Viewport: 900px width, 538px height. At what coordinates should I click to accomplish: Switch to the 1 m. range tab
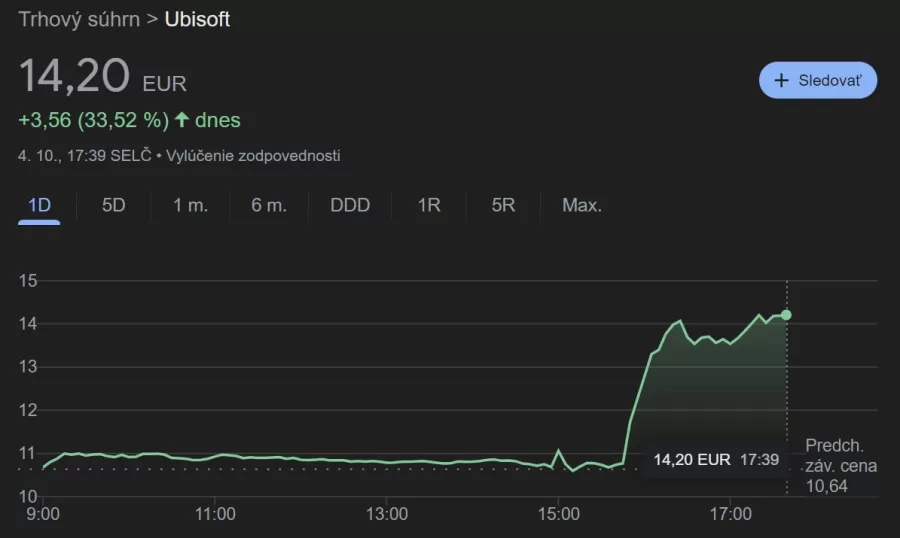click(190, 205)
